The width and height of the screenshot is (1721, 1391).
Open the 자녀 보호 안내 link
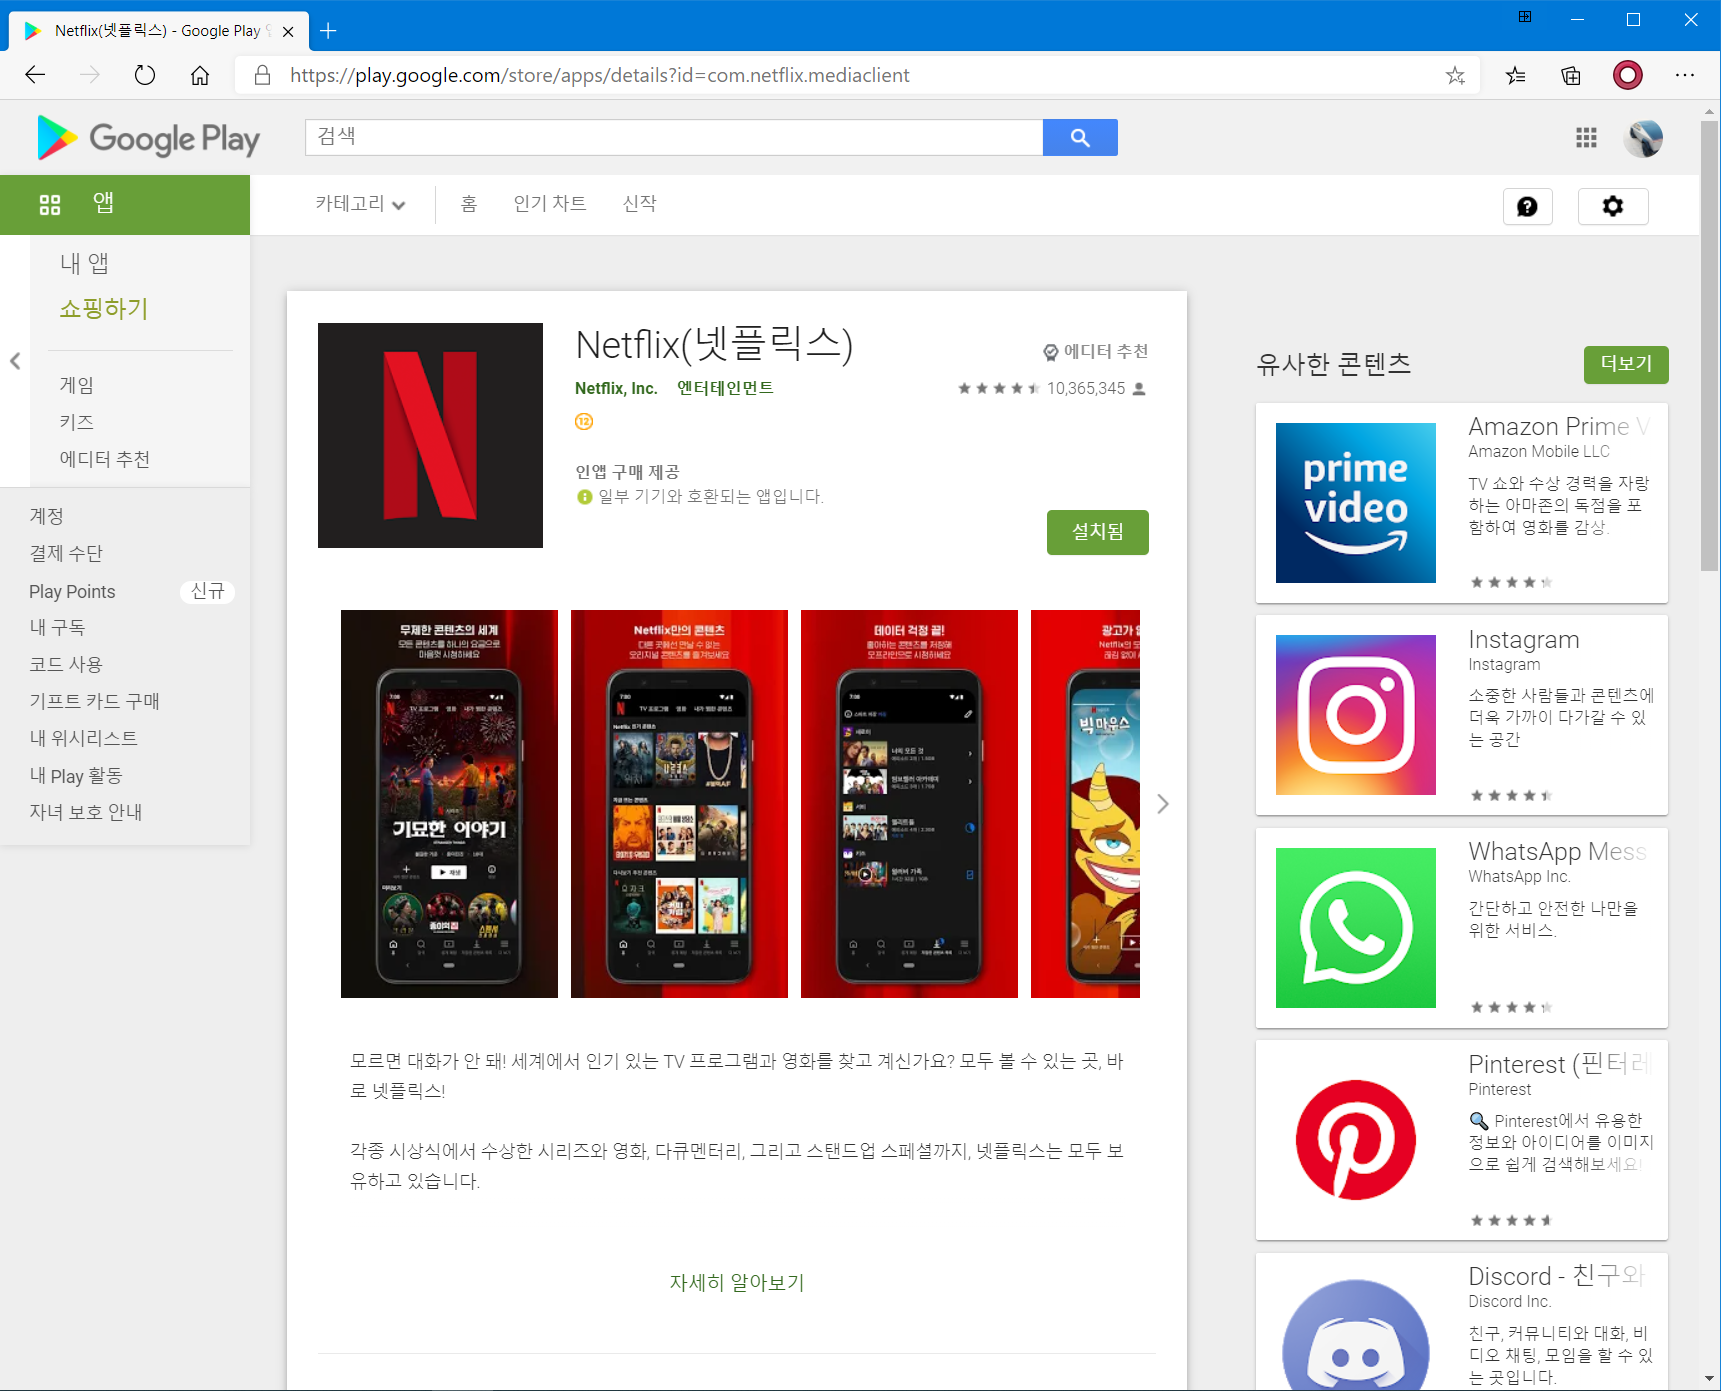[x=86, y=812]
